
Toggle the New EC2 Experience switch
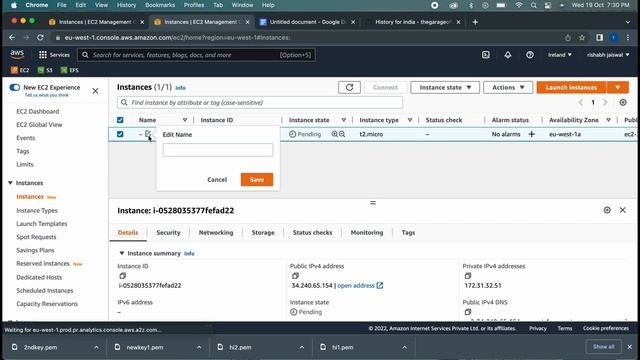14,87
